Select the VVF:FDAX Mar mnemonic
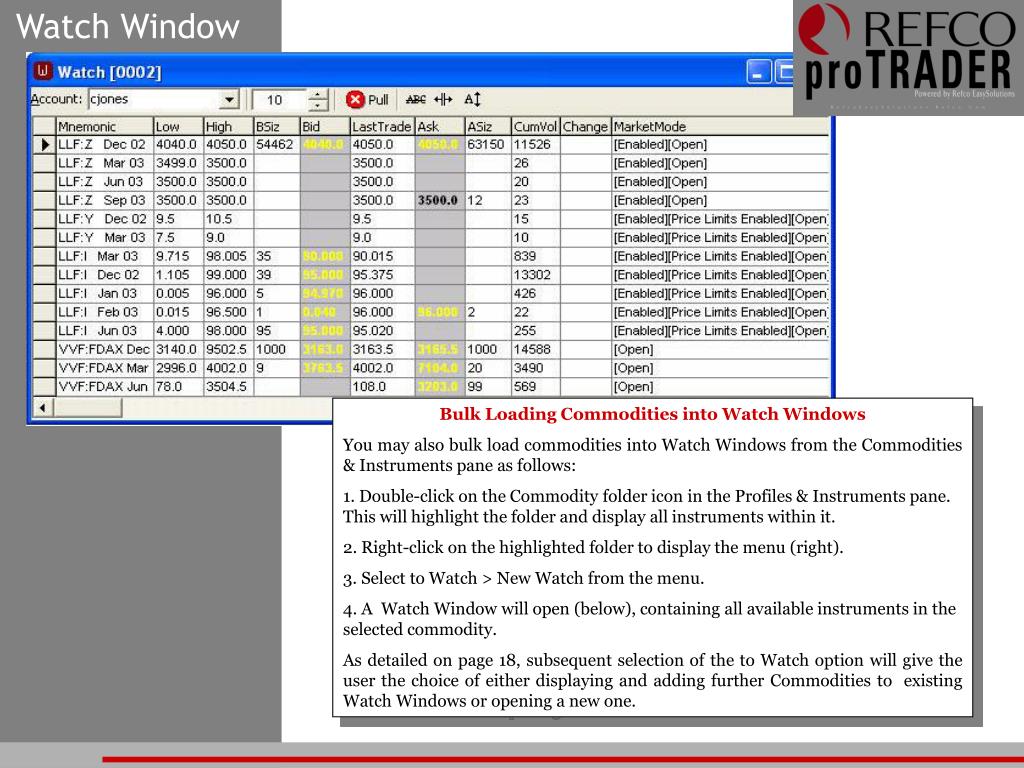The height and width of the screenshot is (768, 1024). pyautogui.click(x=104, y=368)
